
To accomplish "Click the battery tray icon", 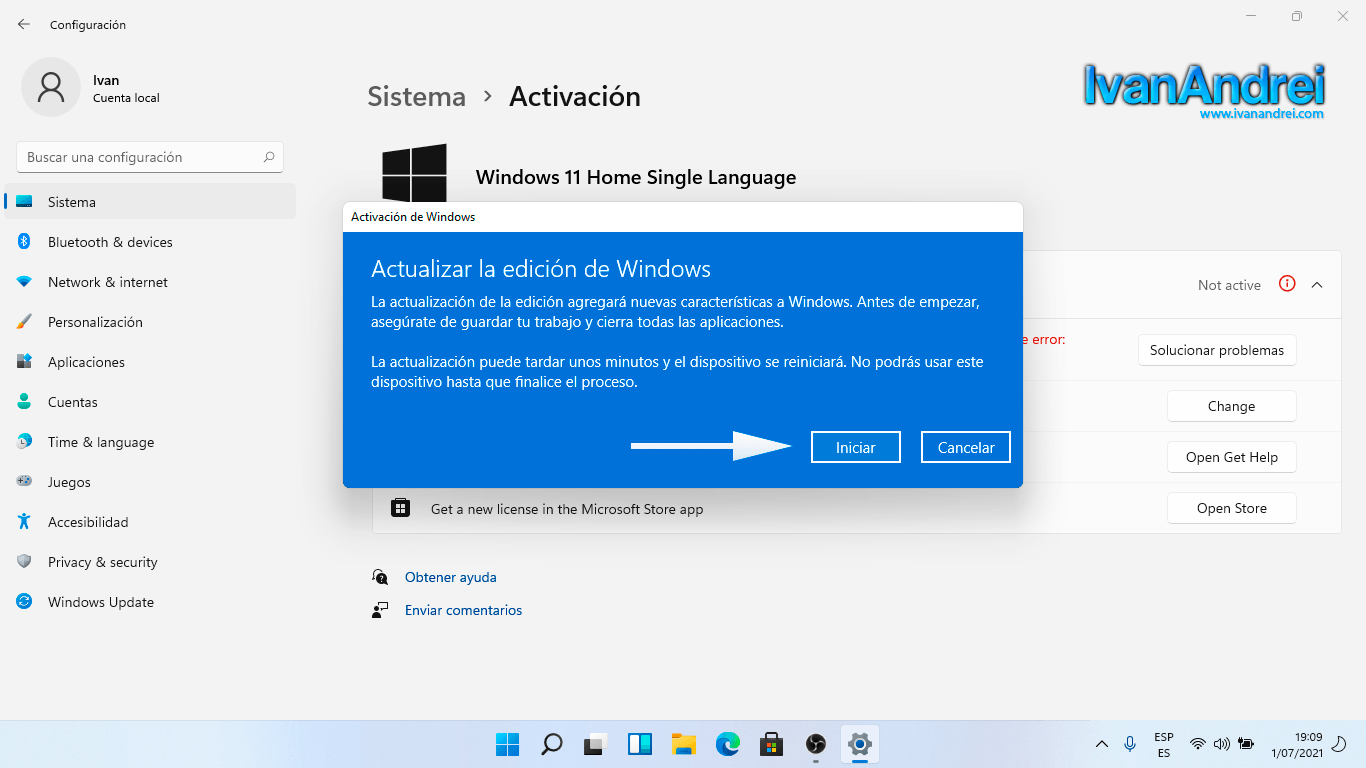I will (x=1246, y=744).
